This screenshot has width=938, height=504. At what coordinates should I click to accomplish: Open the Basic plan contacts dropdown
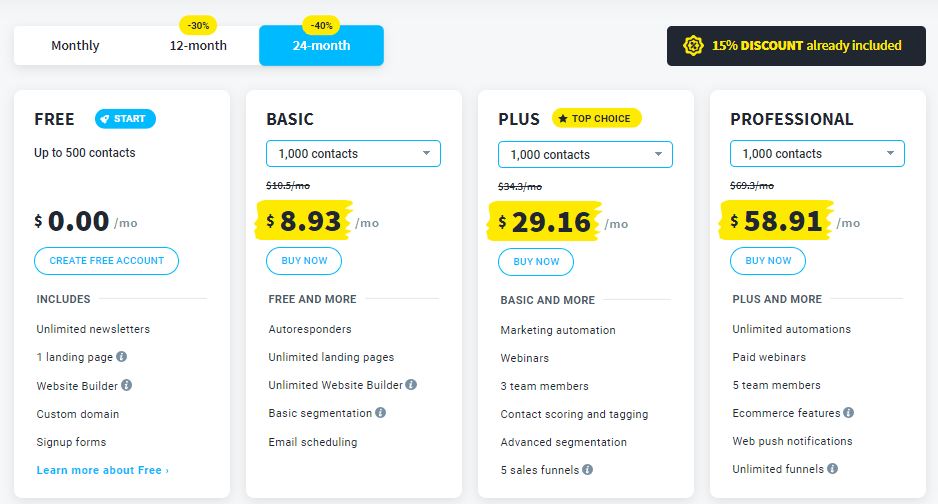point(353,154)
